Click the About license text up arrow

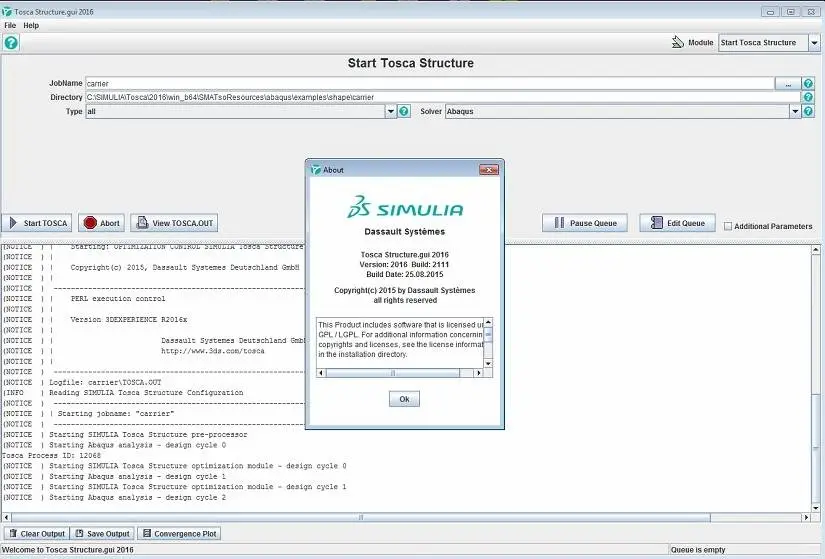click(x=488, y=322)
